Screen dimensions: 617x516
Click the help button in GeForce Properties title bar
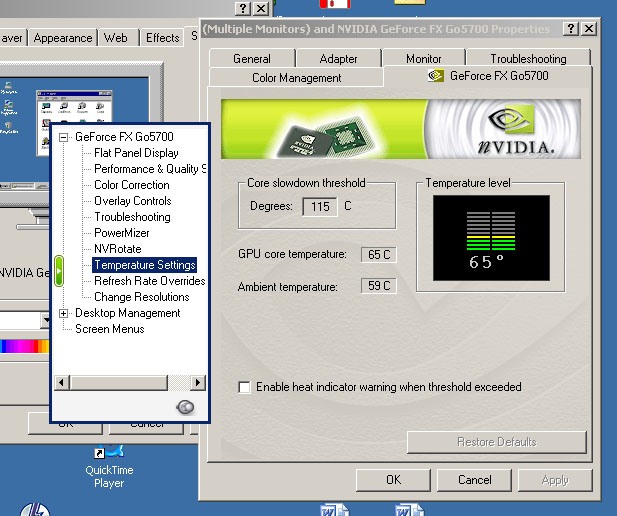(x=571, y=28)
